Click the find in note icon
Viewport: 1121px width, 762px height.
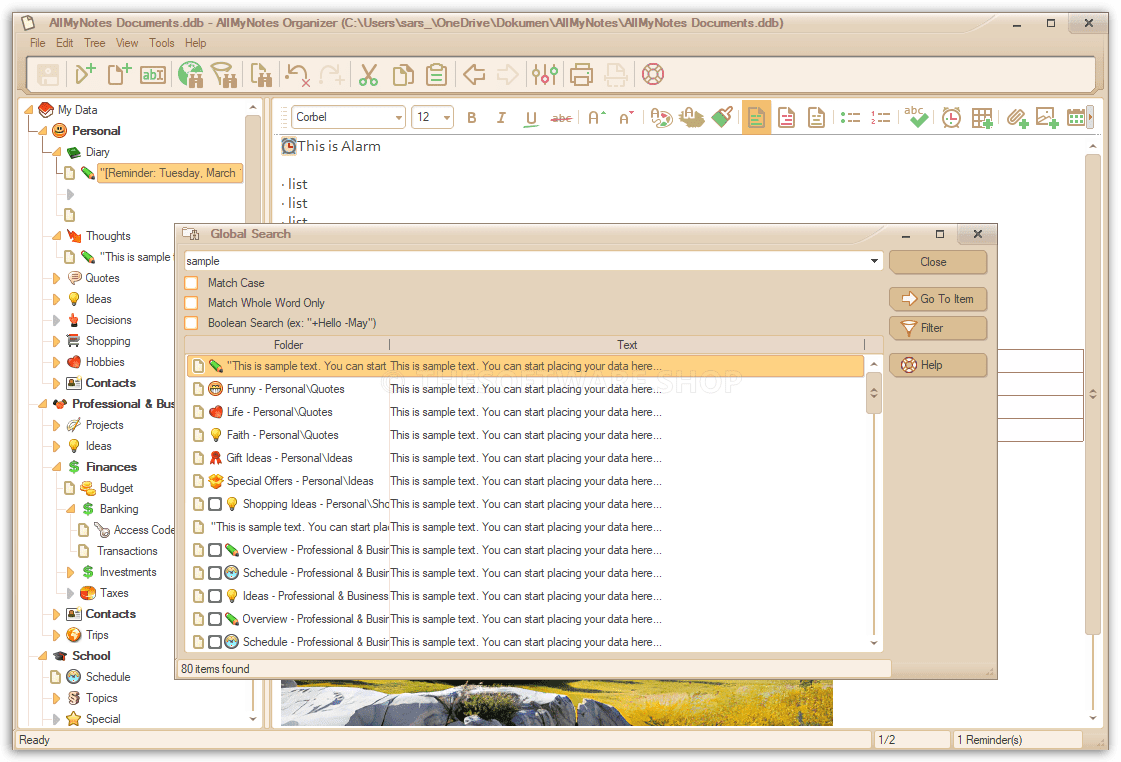[x=261, y=74]
